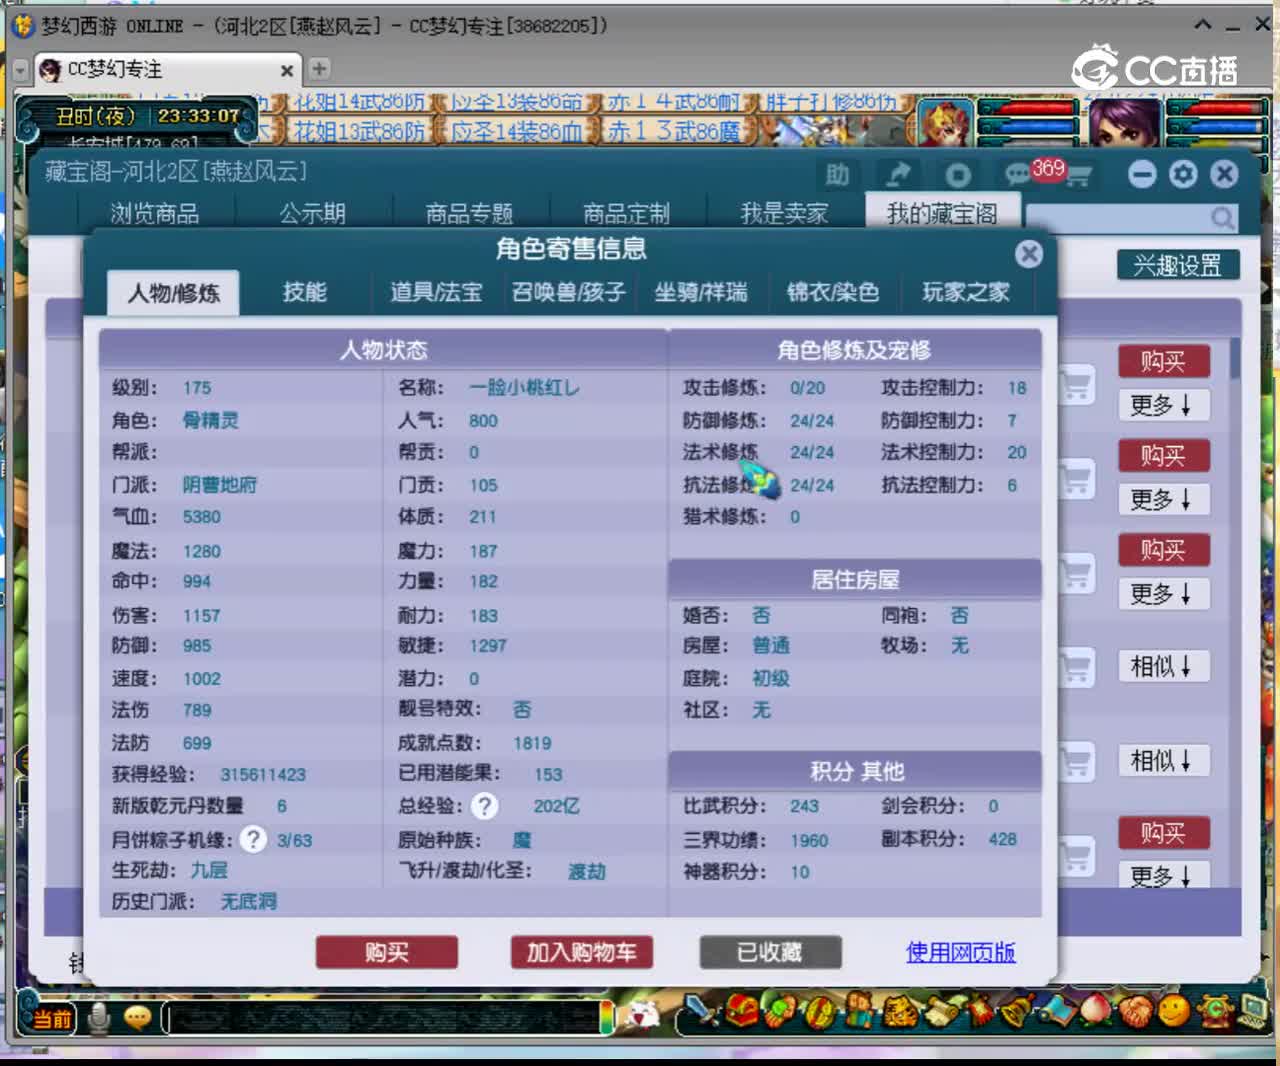Click the tiger face icon in bottom toolbar
Screen dimensions: 1280x1066
(900, 1011)
